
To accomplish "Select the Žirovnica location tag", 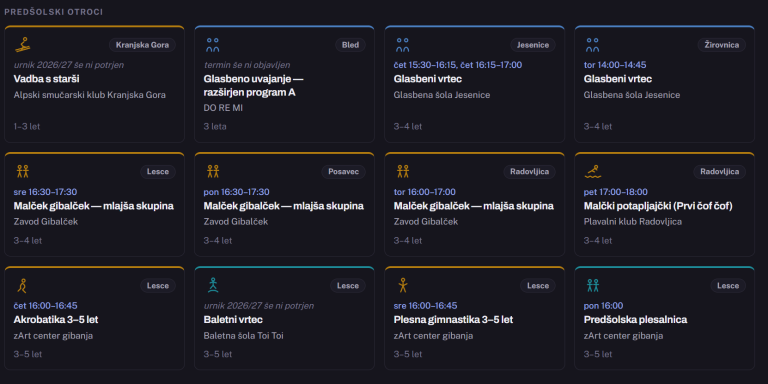I will [x=721, y=45].
